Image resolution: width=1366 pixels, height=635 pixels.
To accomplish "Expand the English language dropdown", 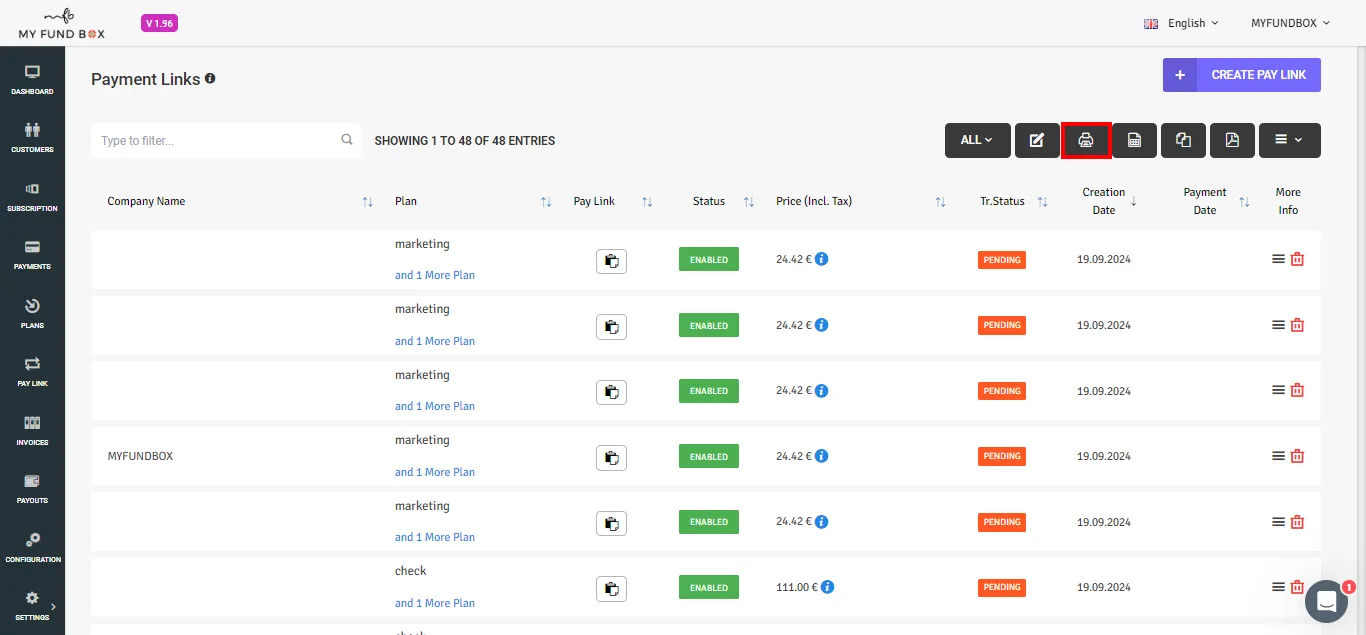I will 1182,23.
